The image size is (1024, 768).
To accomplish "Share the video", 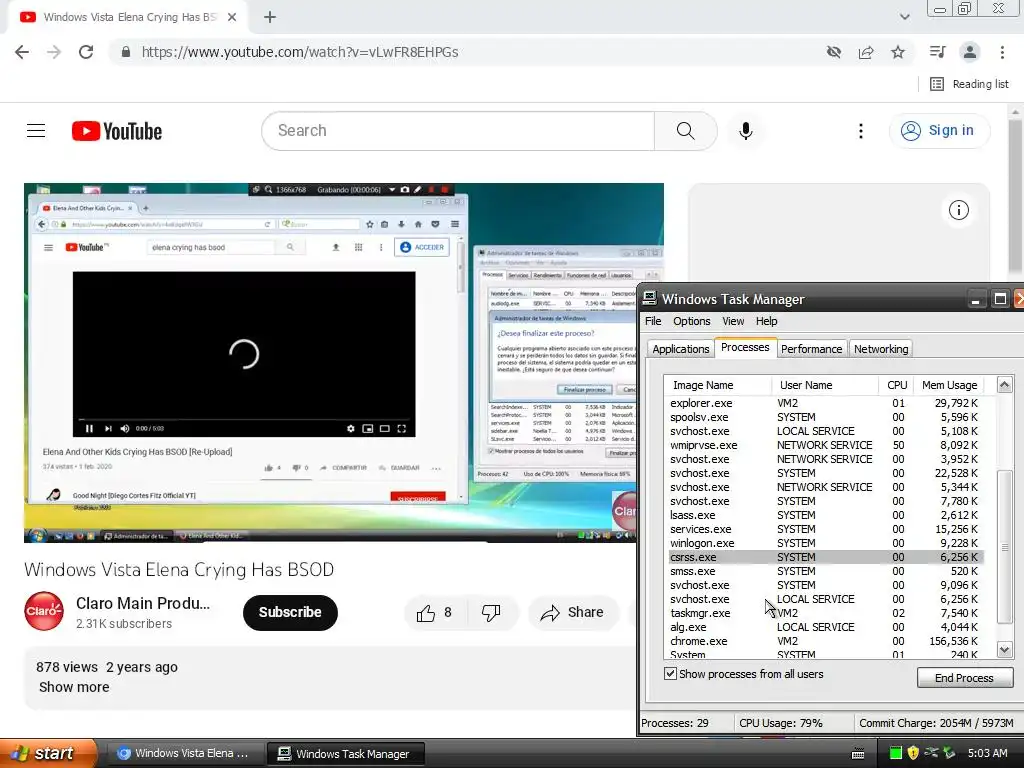I will tap(573, 613).
